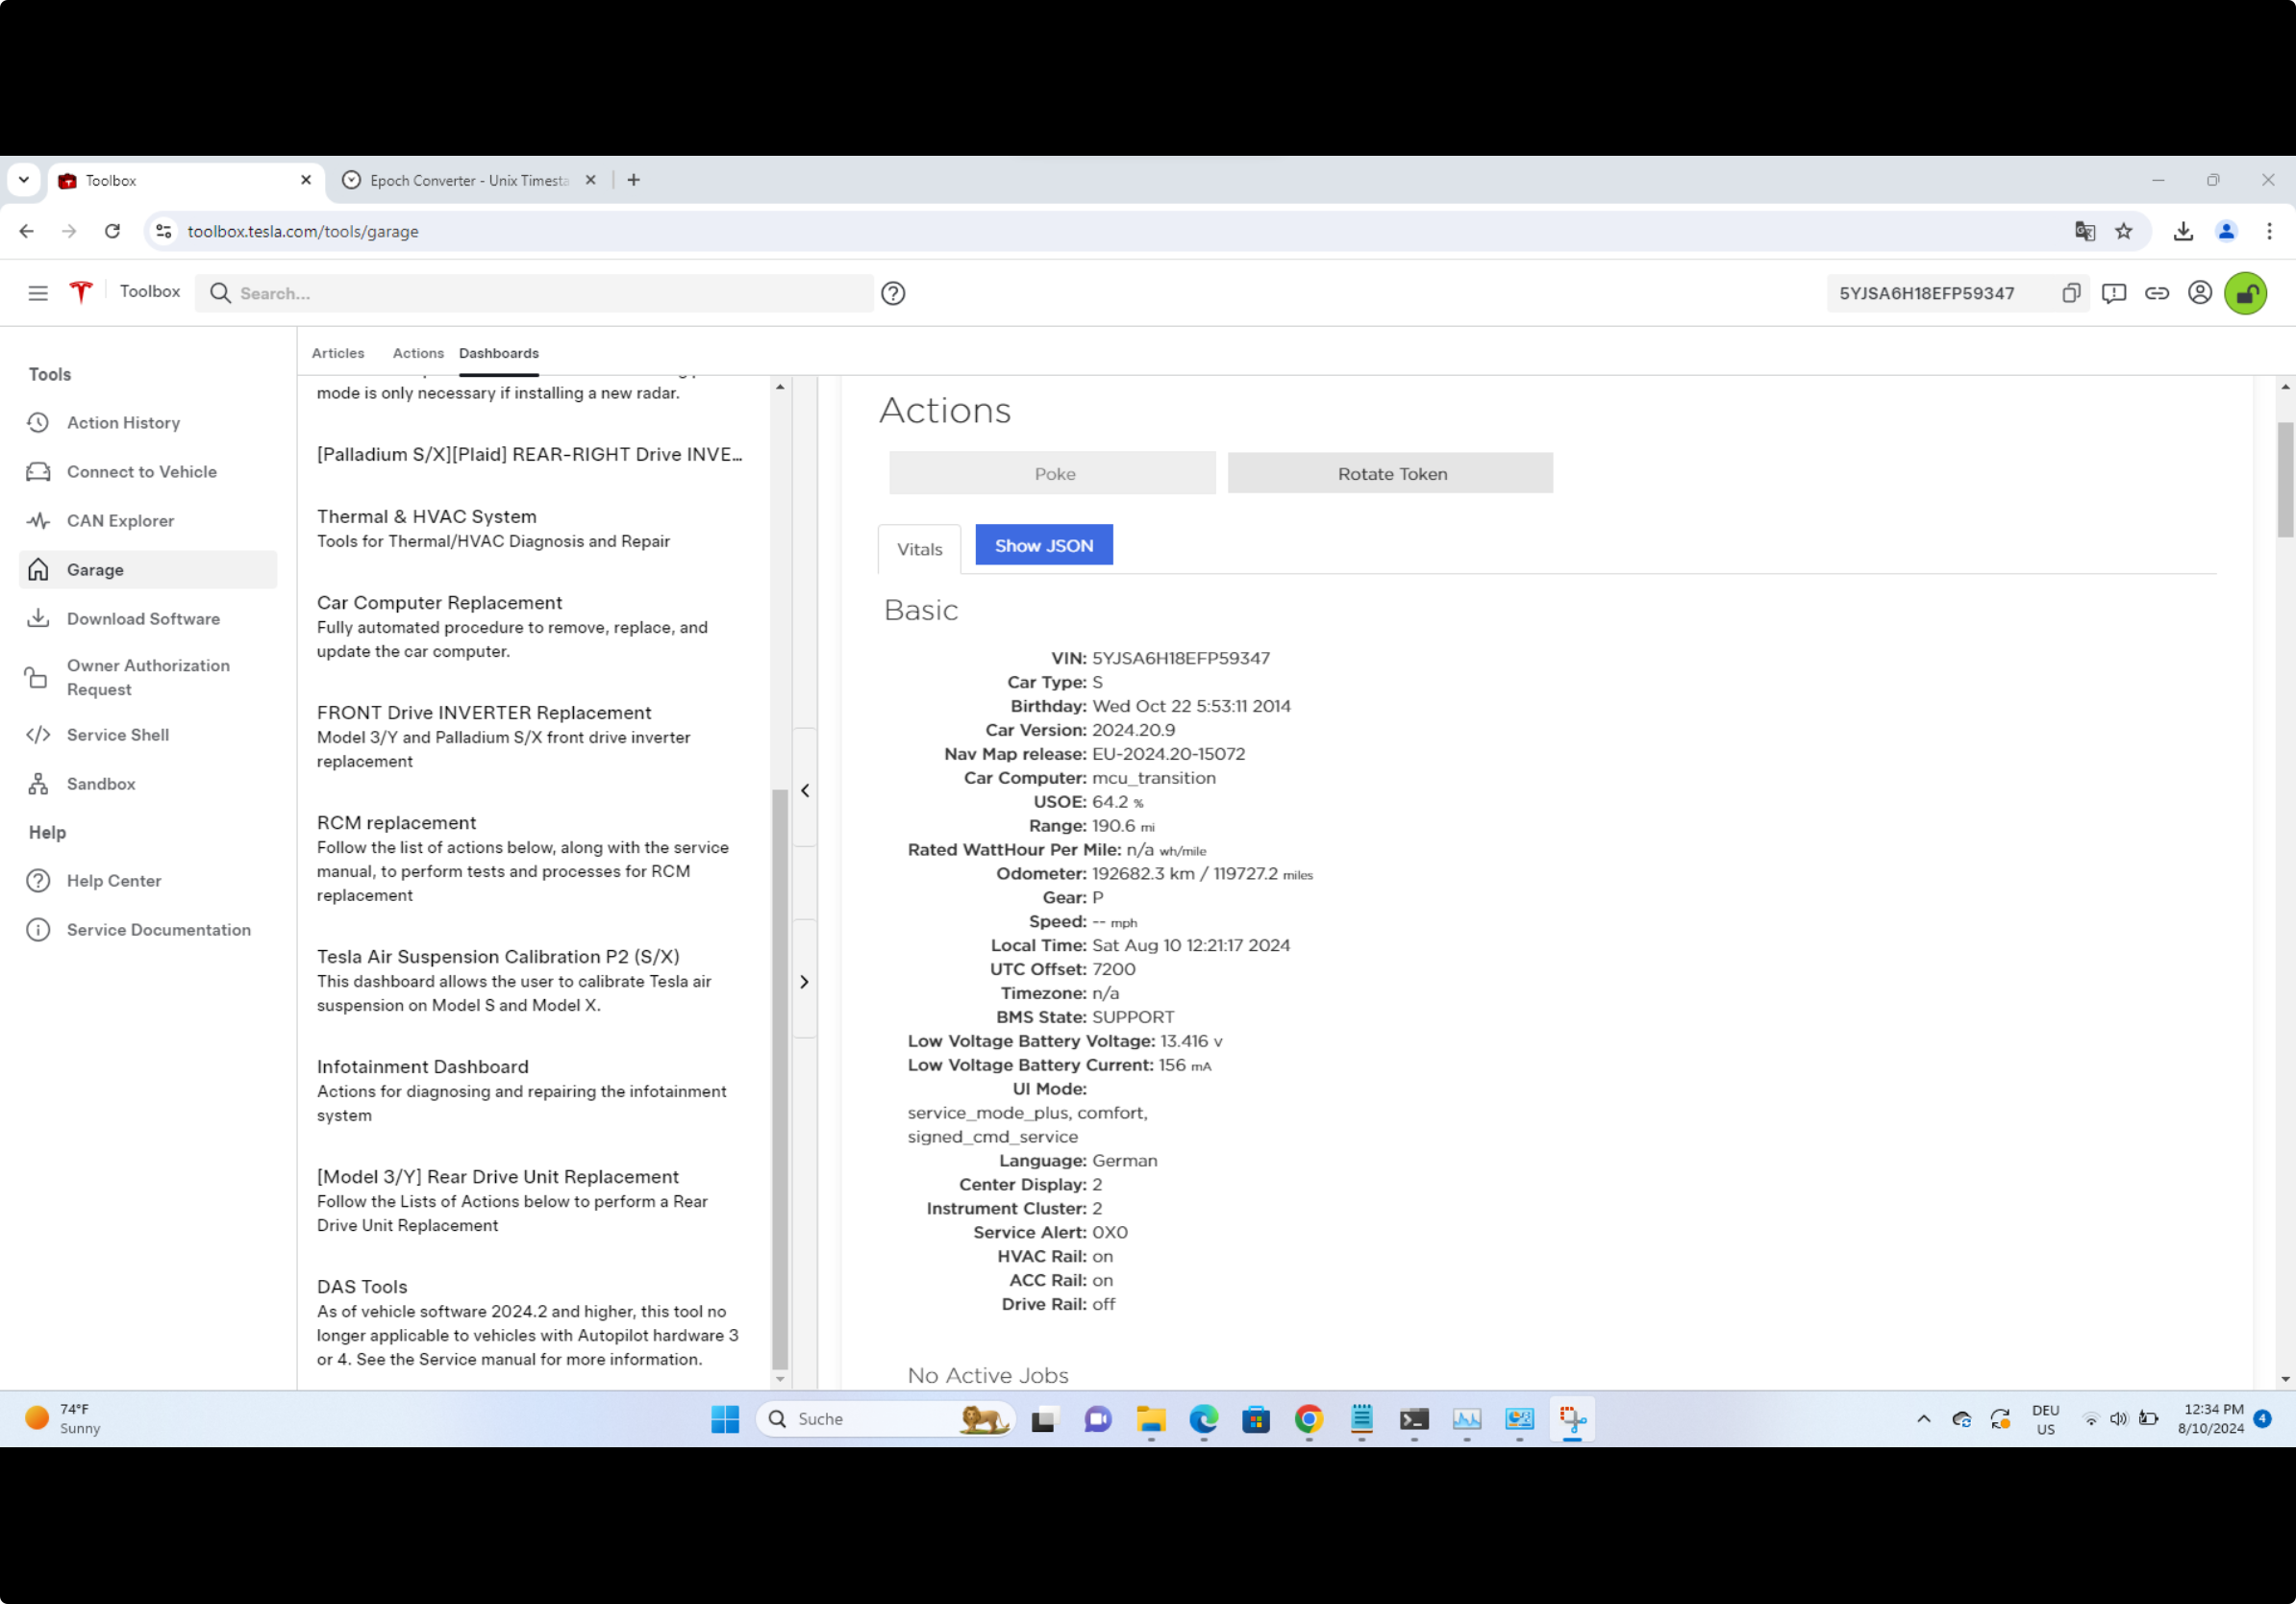This screenshot has height=1604, width=2296.
Task: Click the browser translate page icon
Action: click(x=2085, y=231)
